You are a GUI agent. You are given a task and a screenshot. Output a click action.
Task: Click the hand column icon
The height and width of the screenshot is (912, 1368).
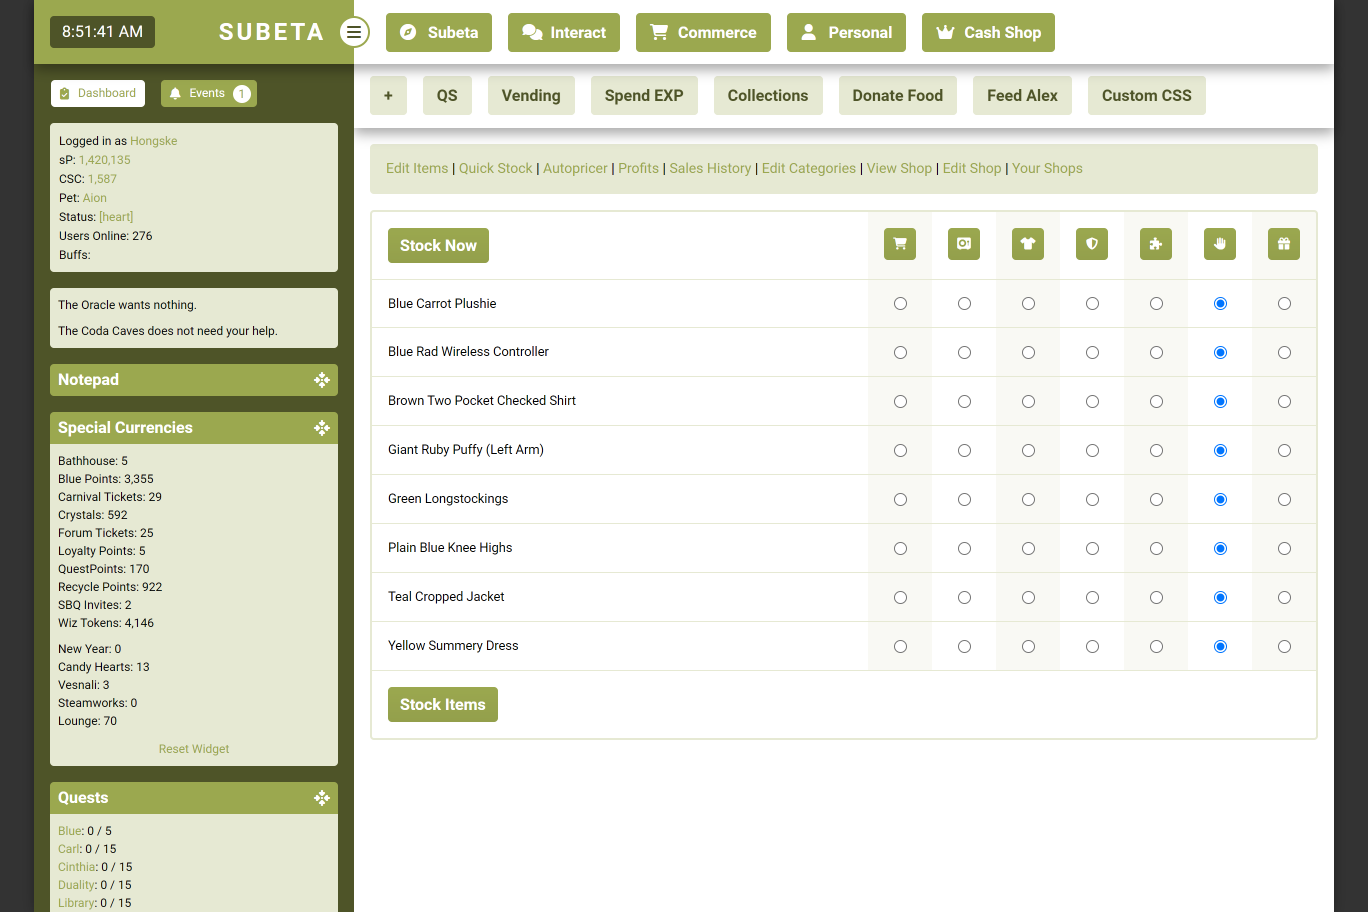click(x=1220, y=244)
